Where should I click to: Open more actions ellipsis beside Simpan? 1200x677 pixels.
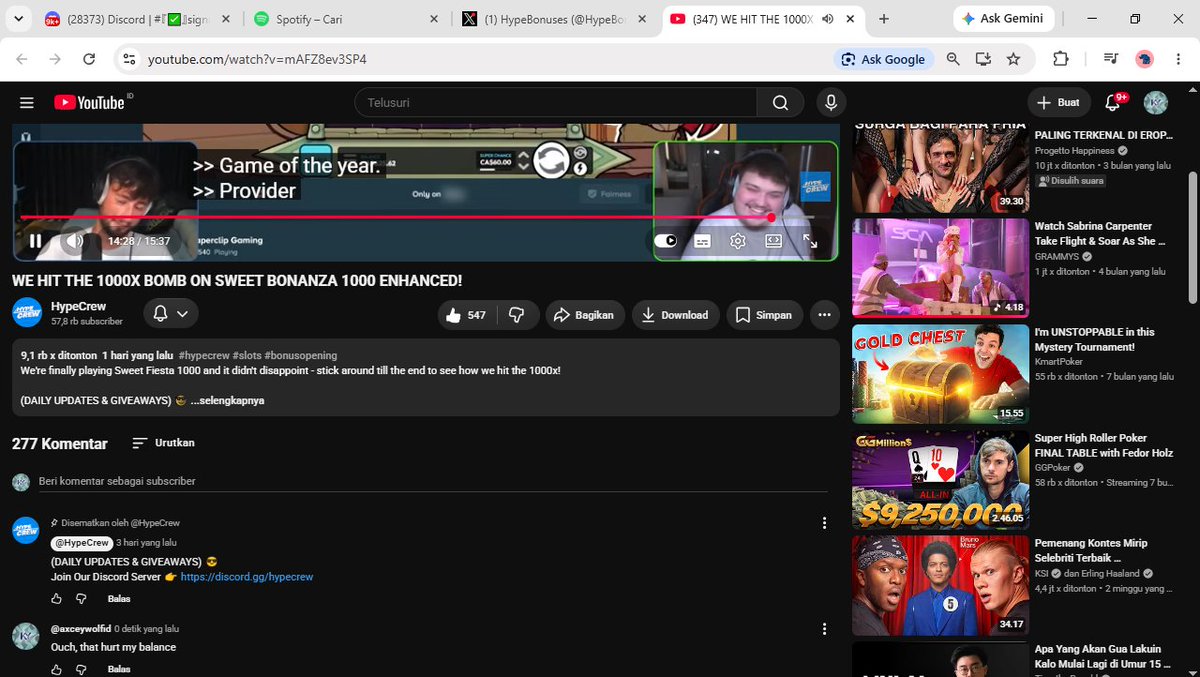(x=824, y=315)
